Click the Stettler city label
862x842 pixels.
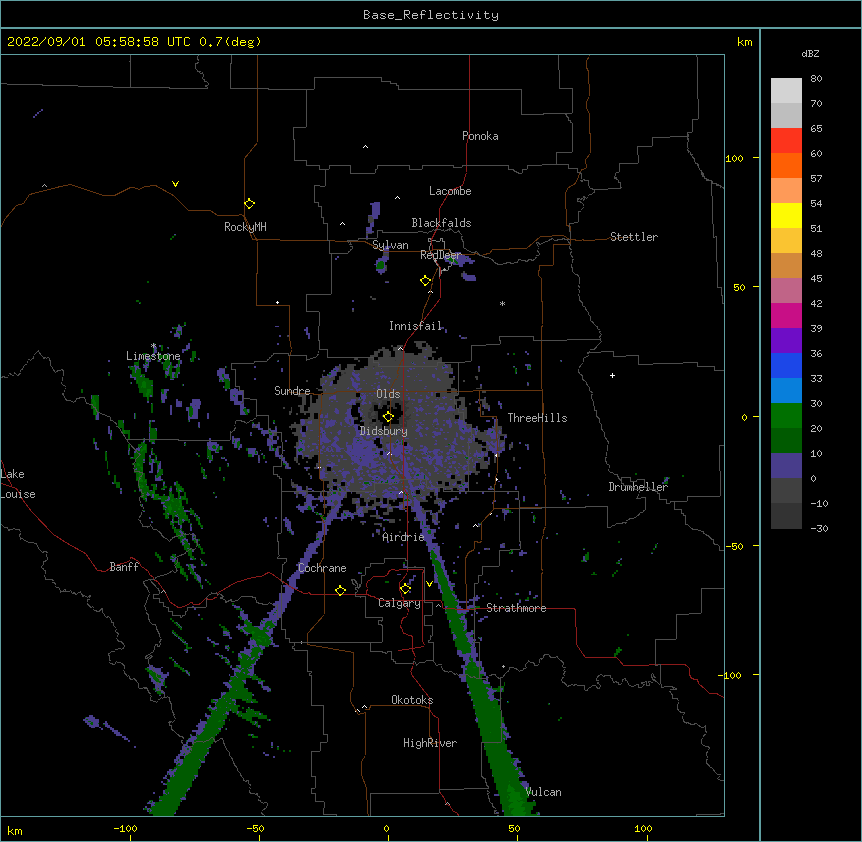point(634,237)
